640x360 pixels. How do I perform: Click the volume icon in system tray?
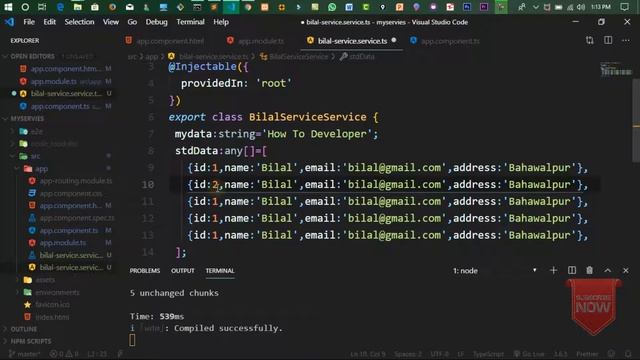581,7
